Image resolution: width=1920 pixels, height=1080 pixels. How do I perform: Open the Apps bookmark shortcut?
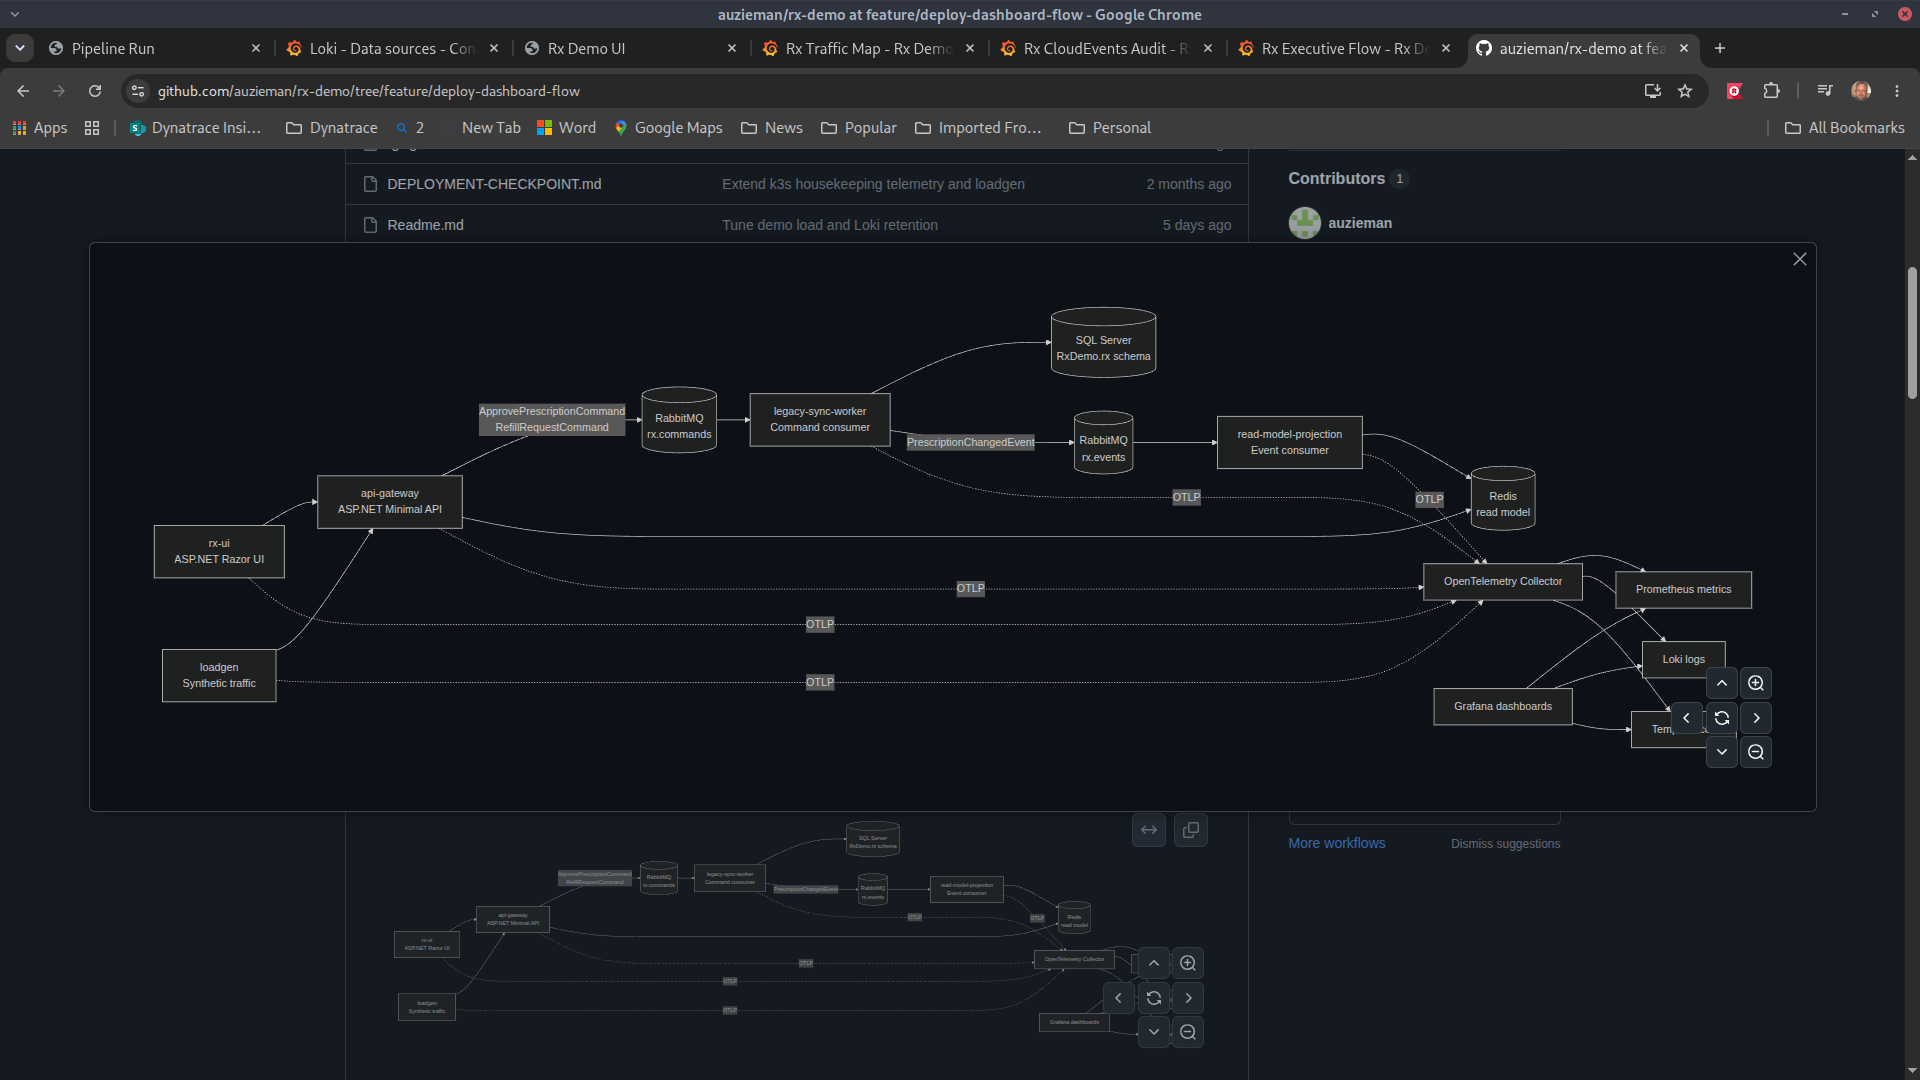tap(40, 128)
